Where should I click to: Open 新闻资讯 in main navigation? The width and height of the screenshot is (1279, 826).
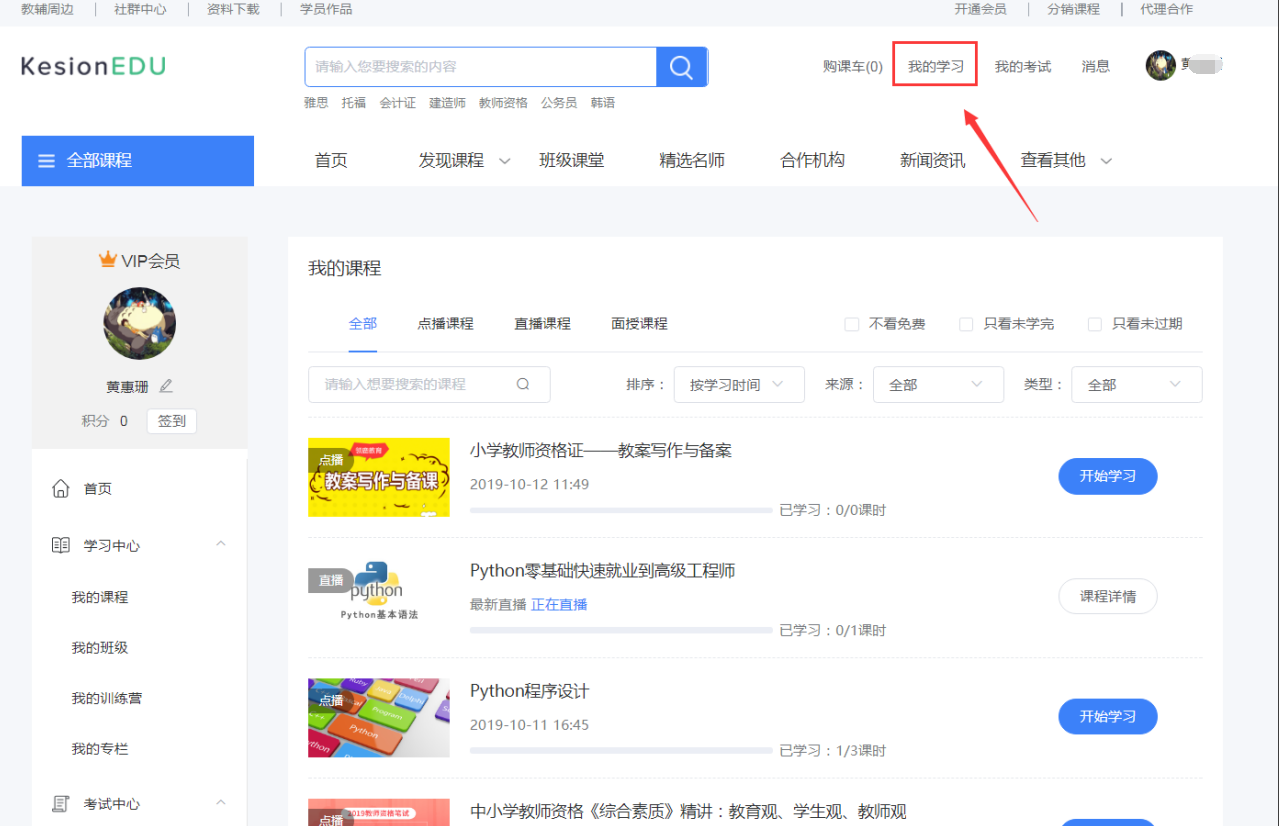[x=932, y=160]
